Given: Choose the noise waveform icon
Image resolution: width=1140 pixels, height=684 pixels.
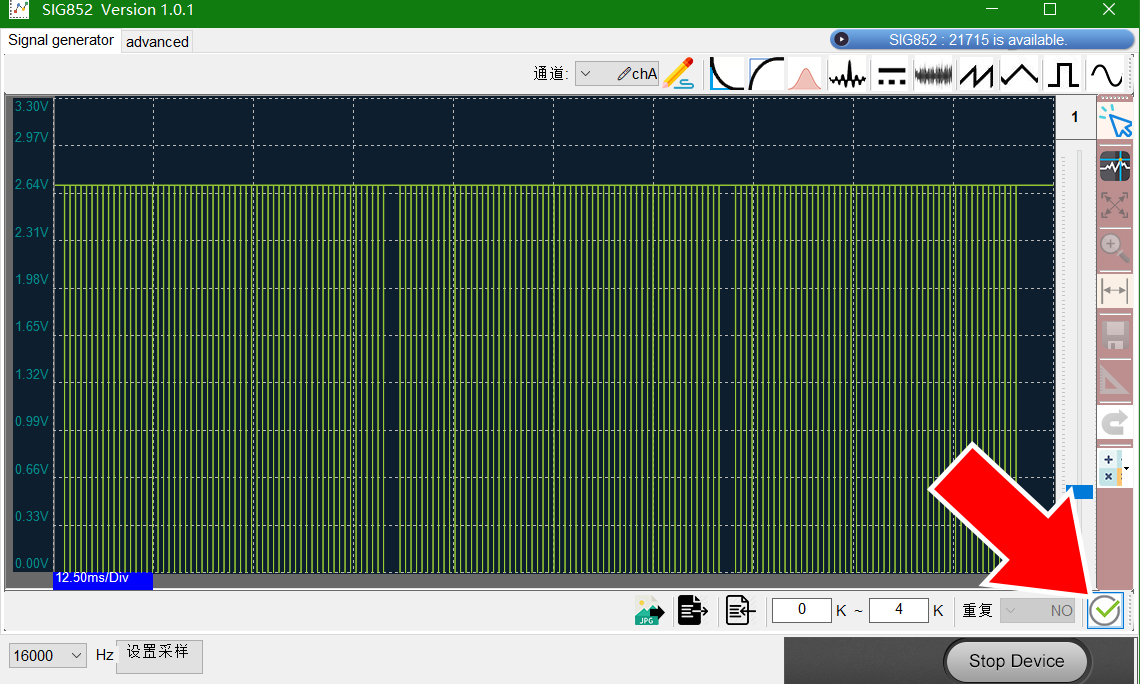Looking at the screenshot, I should [x=935, y=74].
